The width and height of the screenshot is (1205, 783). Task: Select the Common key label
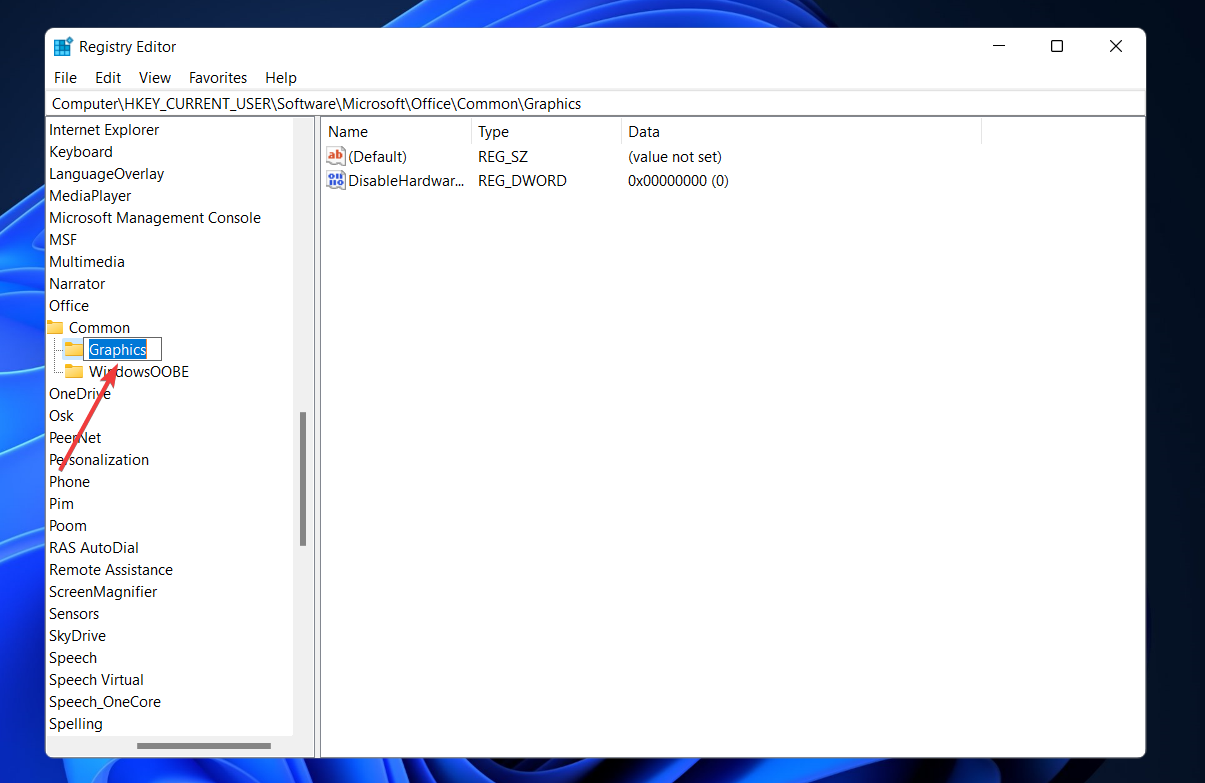99,328
